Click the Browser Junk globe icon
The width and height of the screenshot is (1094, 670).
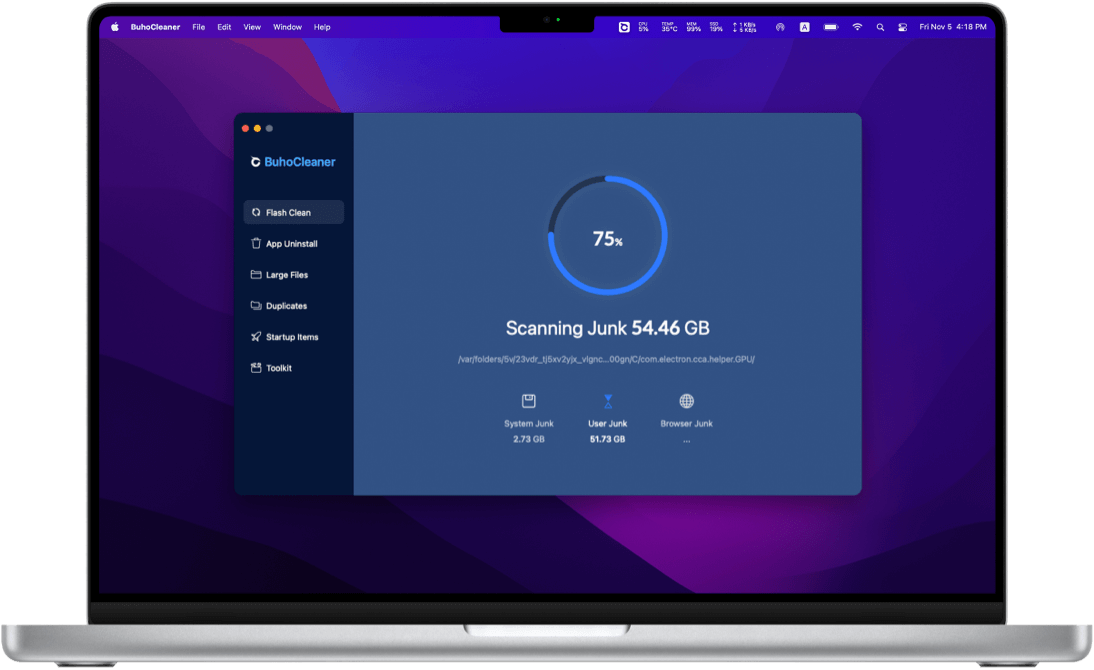(x=687, y=401)
